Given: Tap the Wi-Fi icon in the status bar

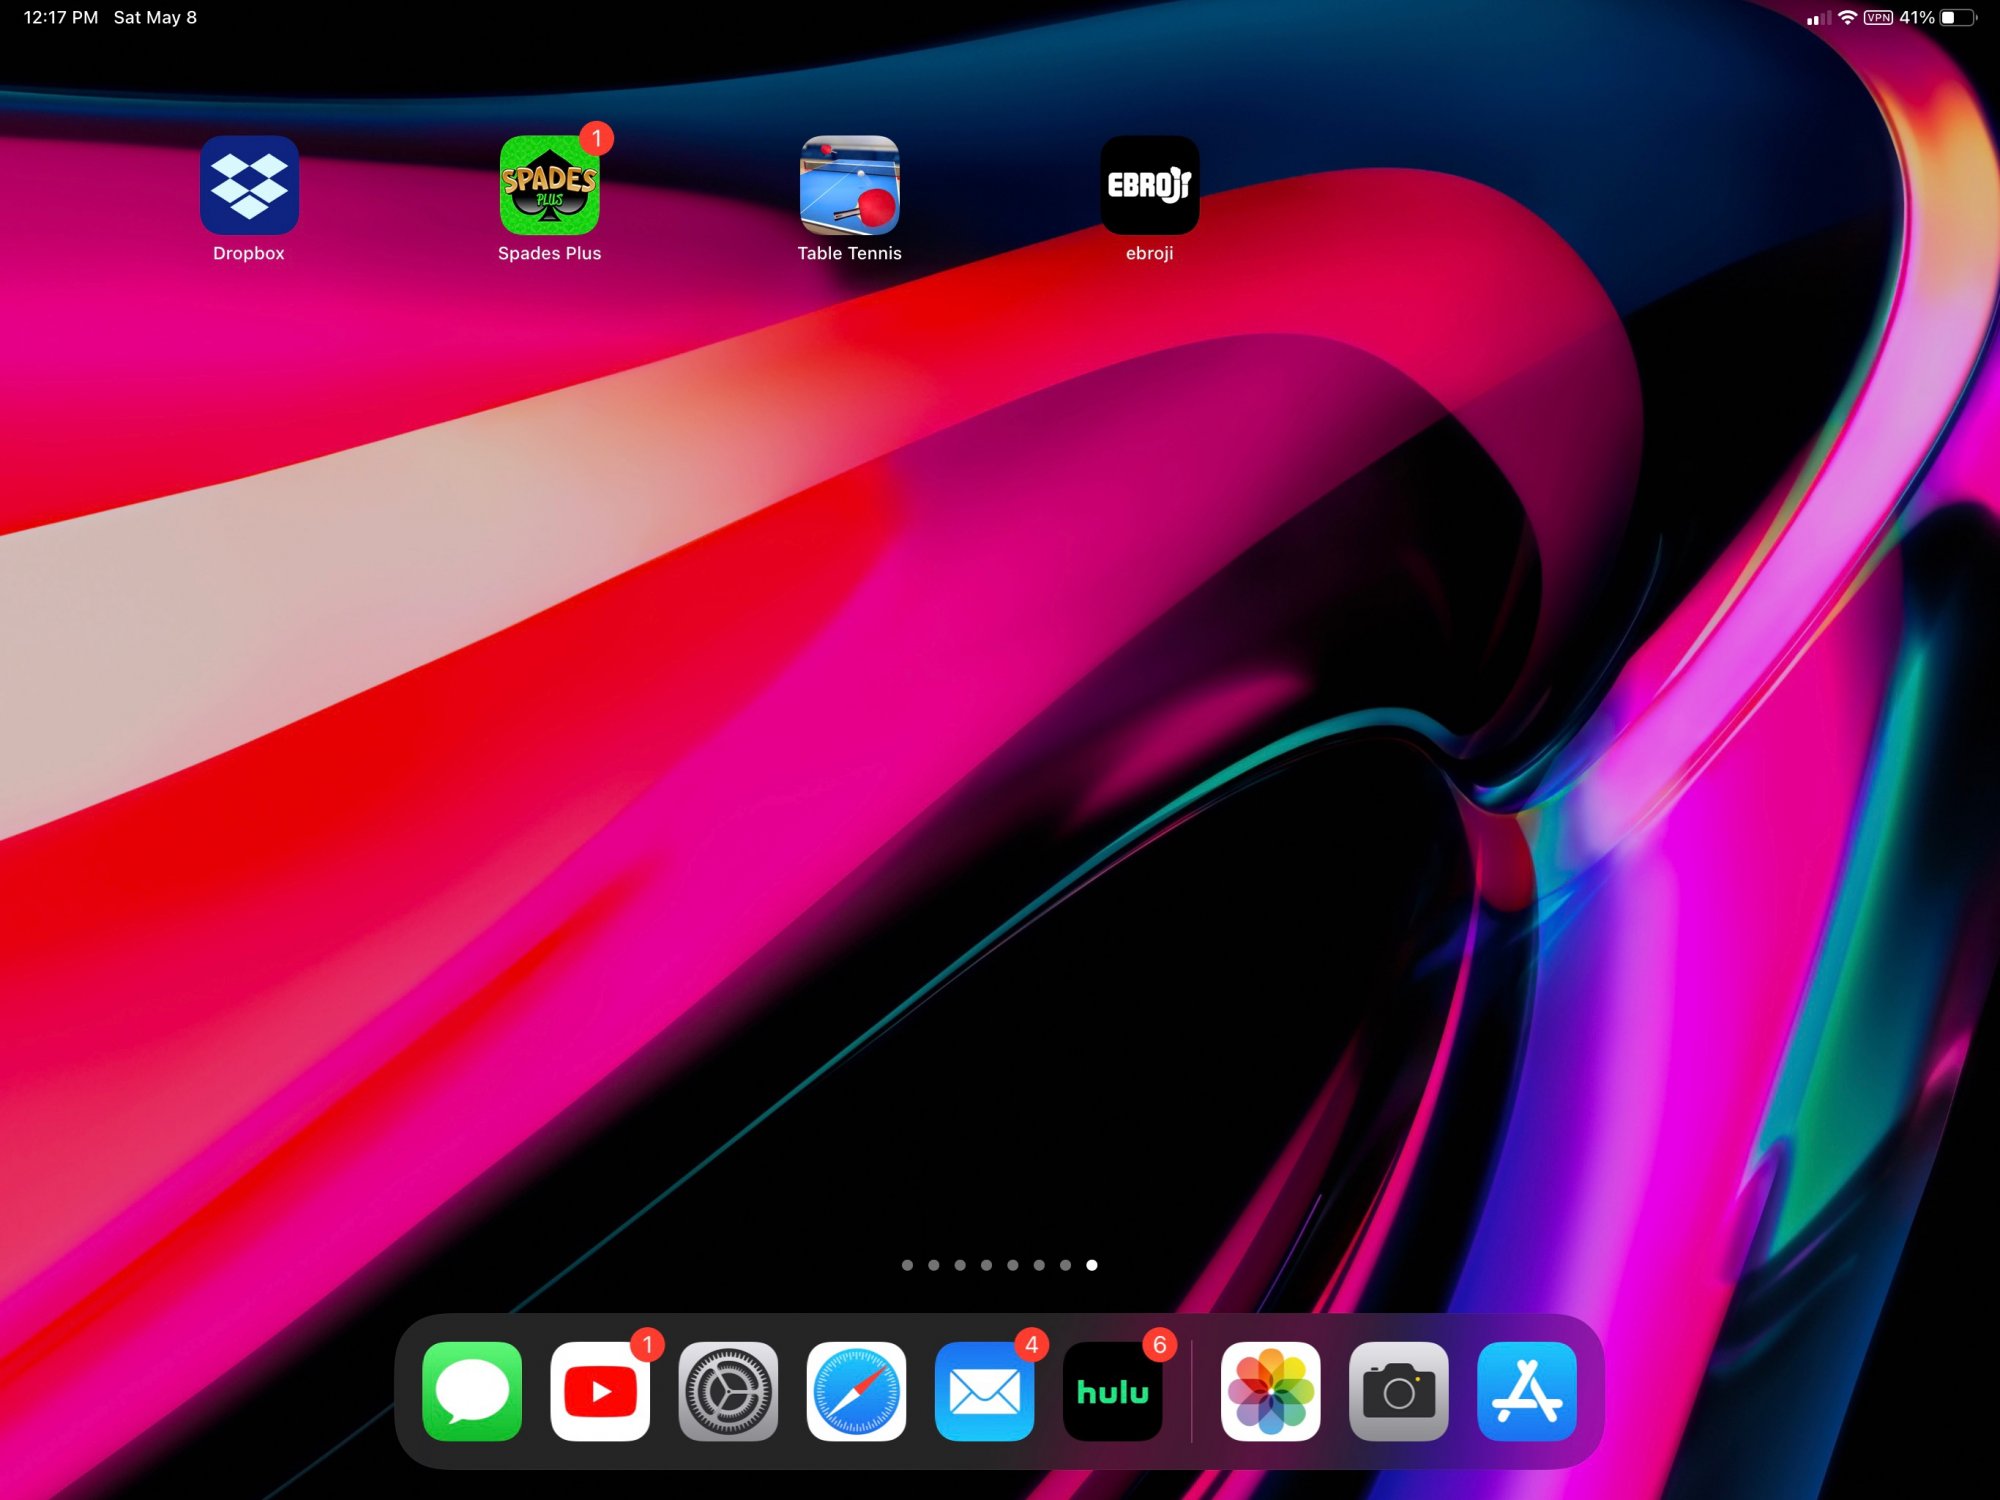Looking at the screenshot, I should [x=1847, y=18].
